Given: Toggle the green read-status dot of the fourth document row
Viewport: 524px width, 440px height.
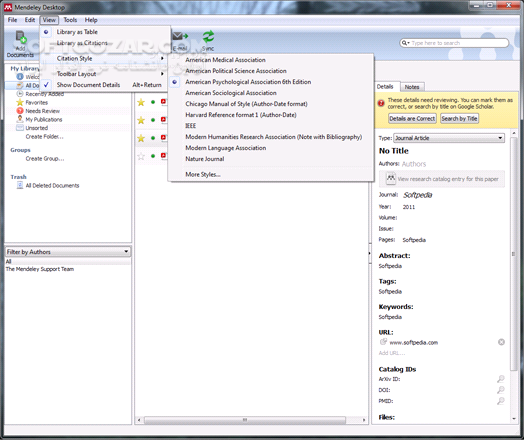Looking at the screenshot, I should pyautogui.click(x=153, y=156).
